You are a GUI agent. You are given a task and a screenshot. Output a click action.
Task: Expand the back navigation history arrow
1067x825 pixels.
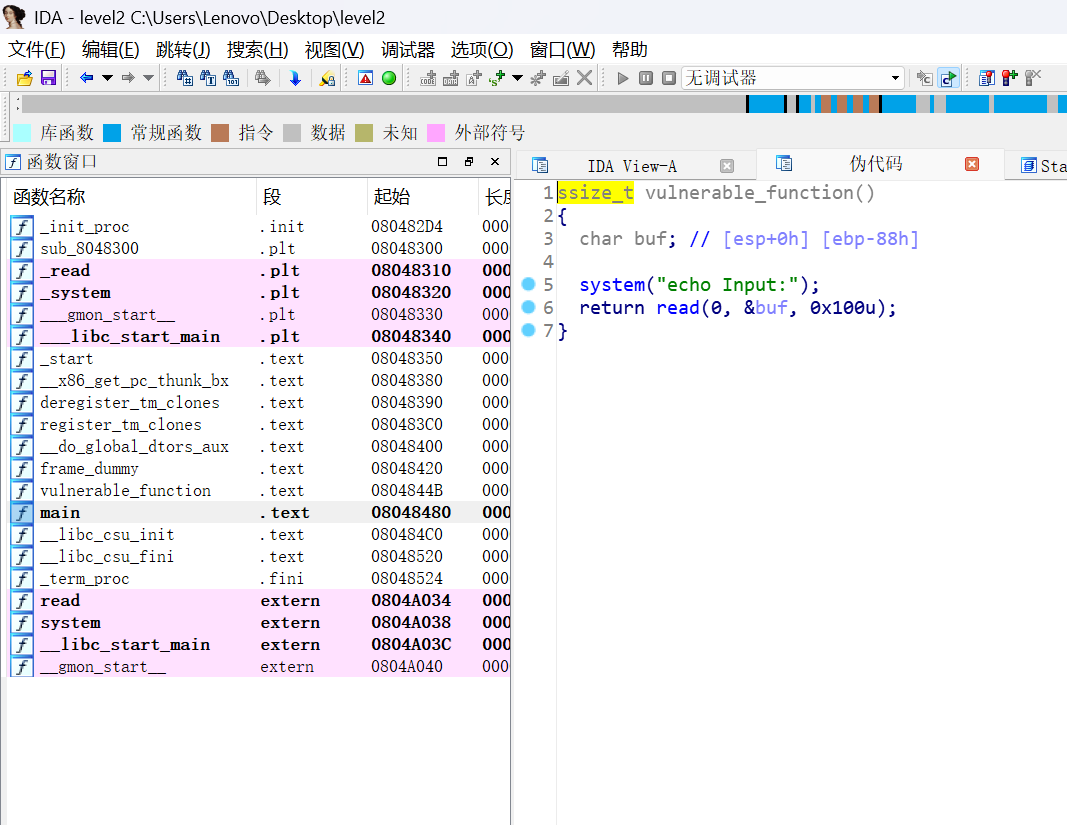[107, 78]
